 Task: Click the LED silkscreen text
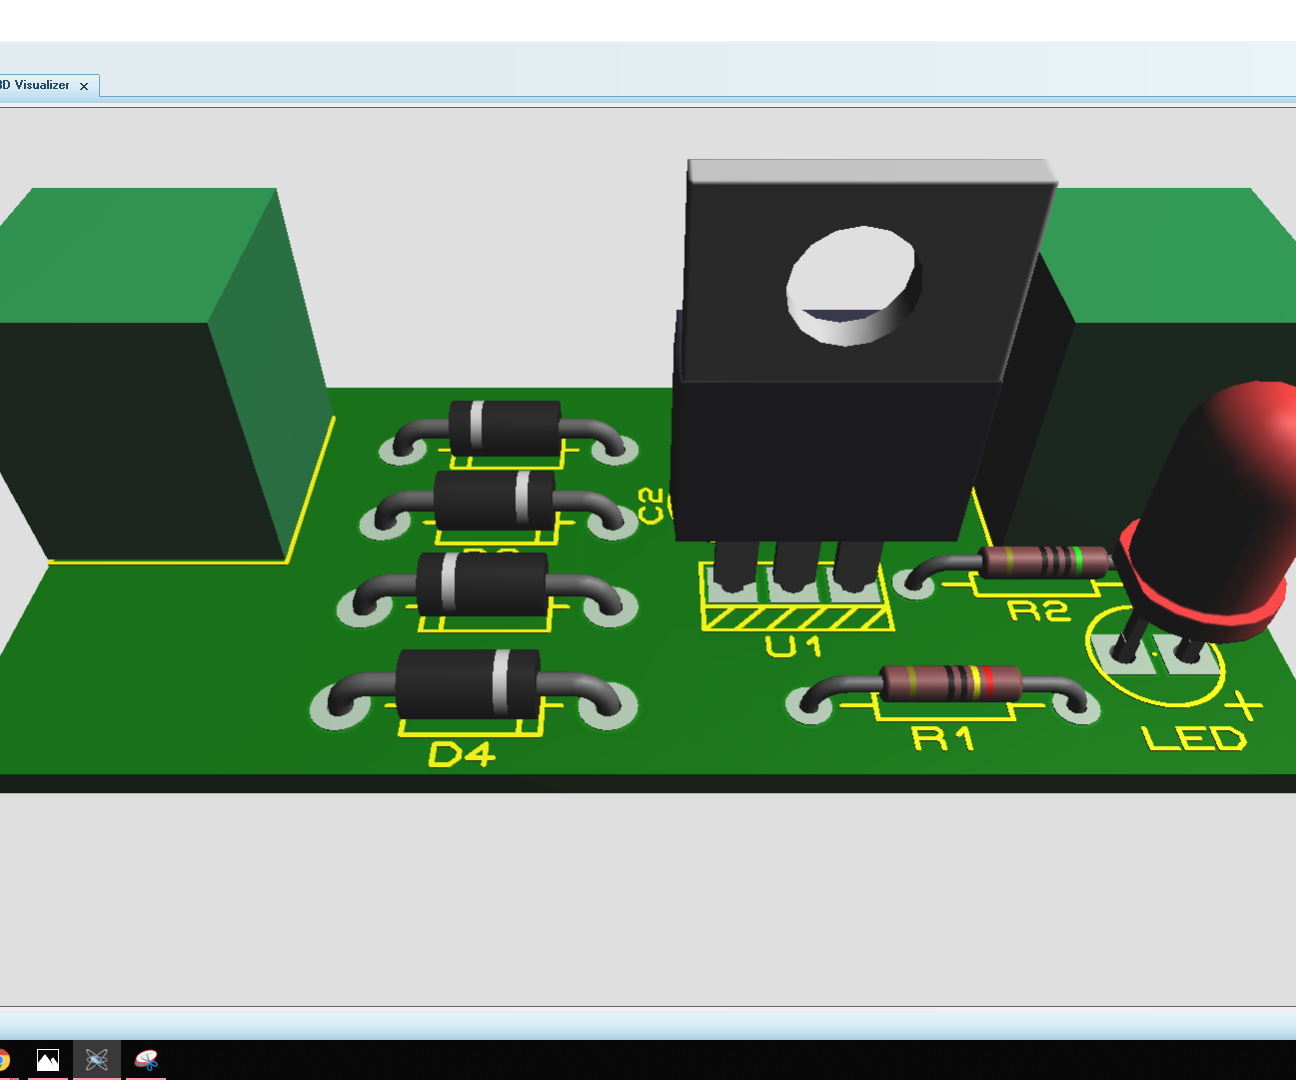click(x=1192, y=738)
